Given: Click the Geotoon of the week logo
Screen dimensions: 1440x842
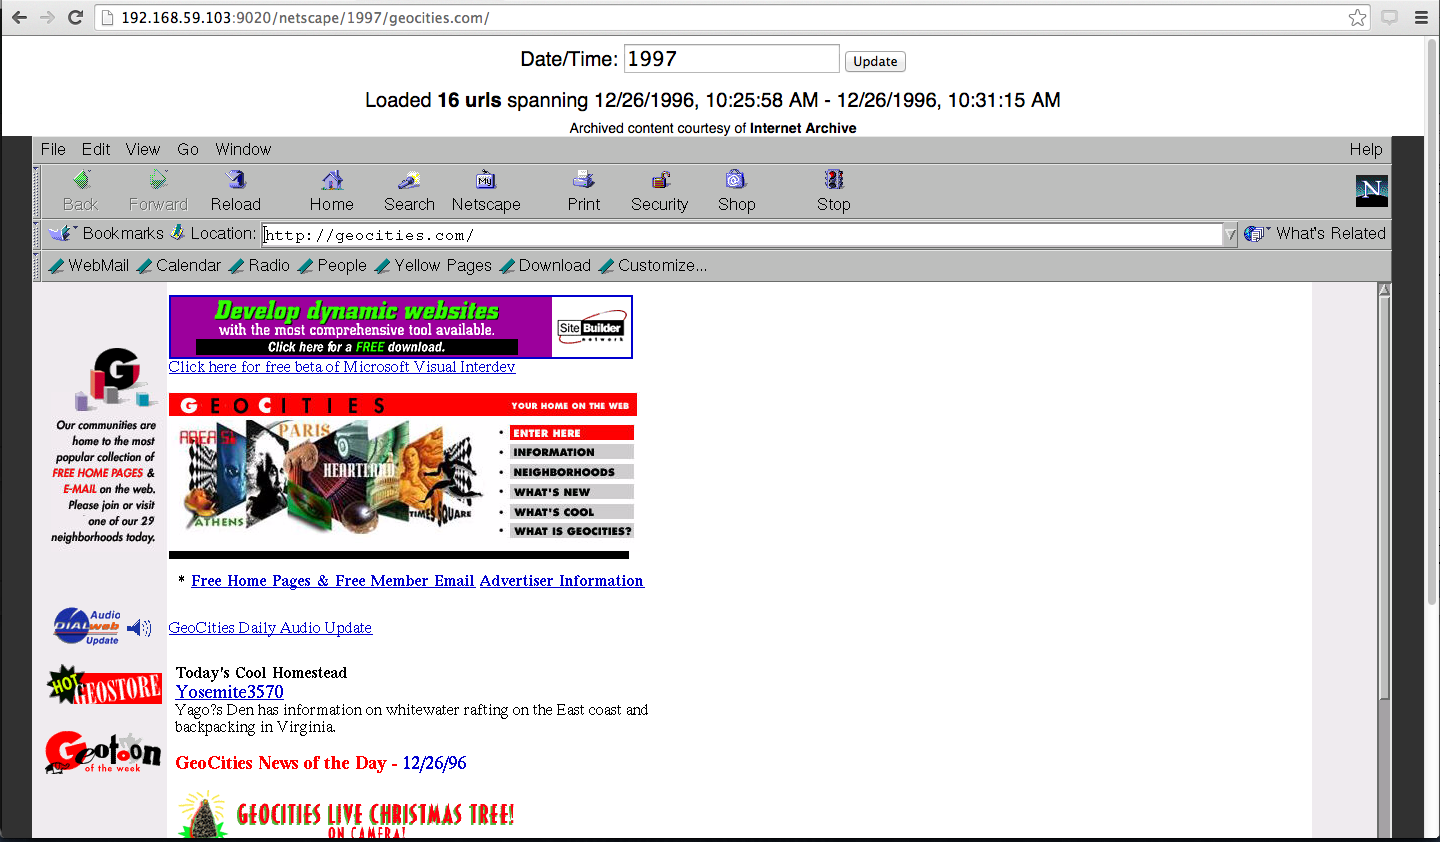Looking at the screenshot, I should pos(103,753).
